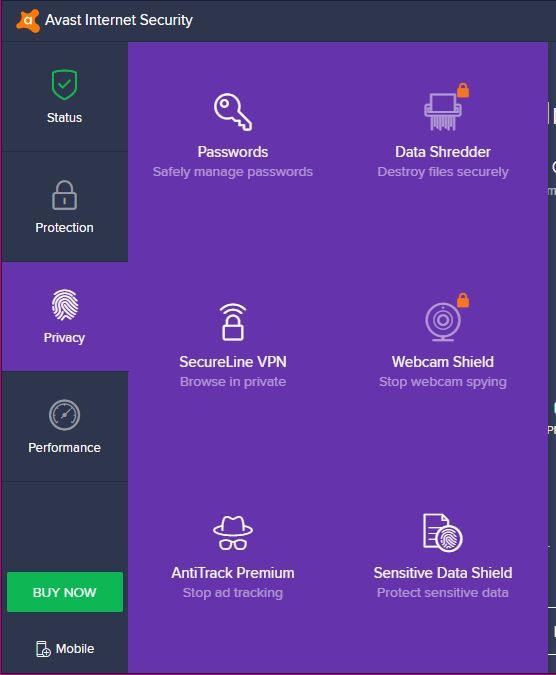Click 'Browse in private' subtitle text
The height and width of the screenshot is (675, 556).
point(233,382)
